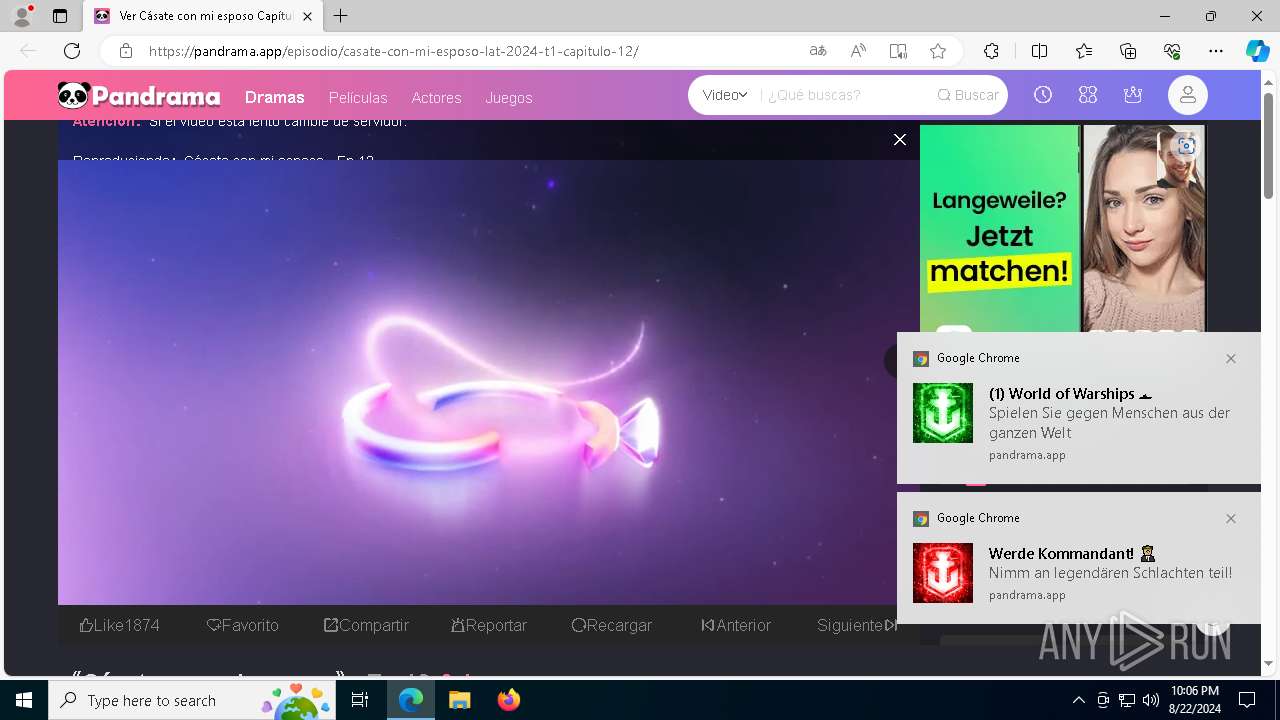Open File Explorer from the taskbar

click(x=459, y=700)
